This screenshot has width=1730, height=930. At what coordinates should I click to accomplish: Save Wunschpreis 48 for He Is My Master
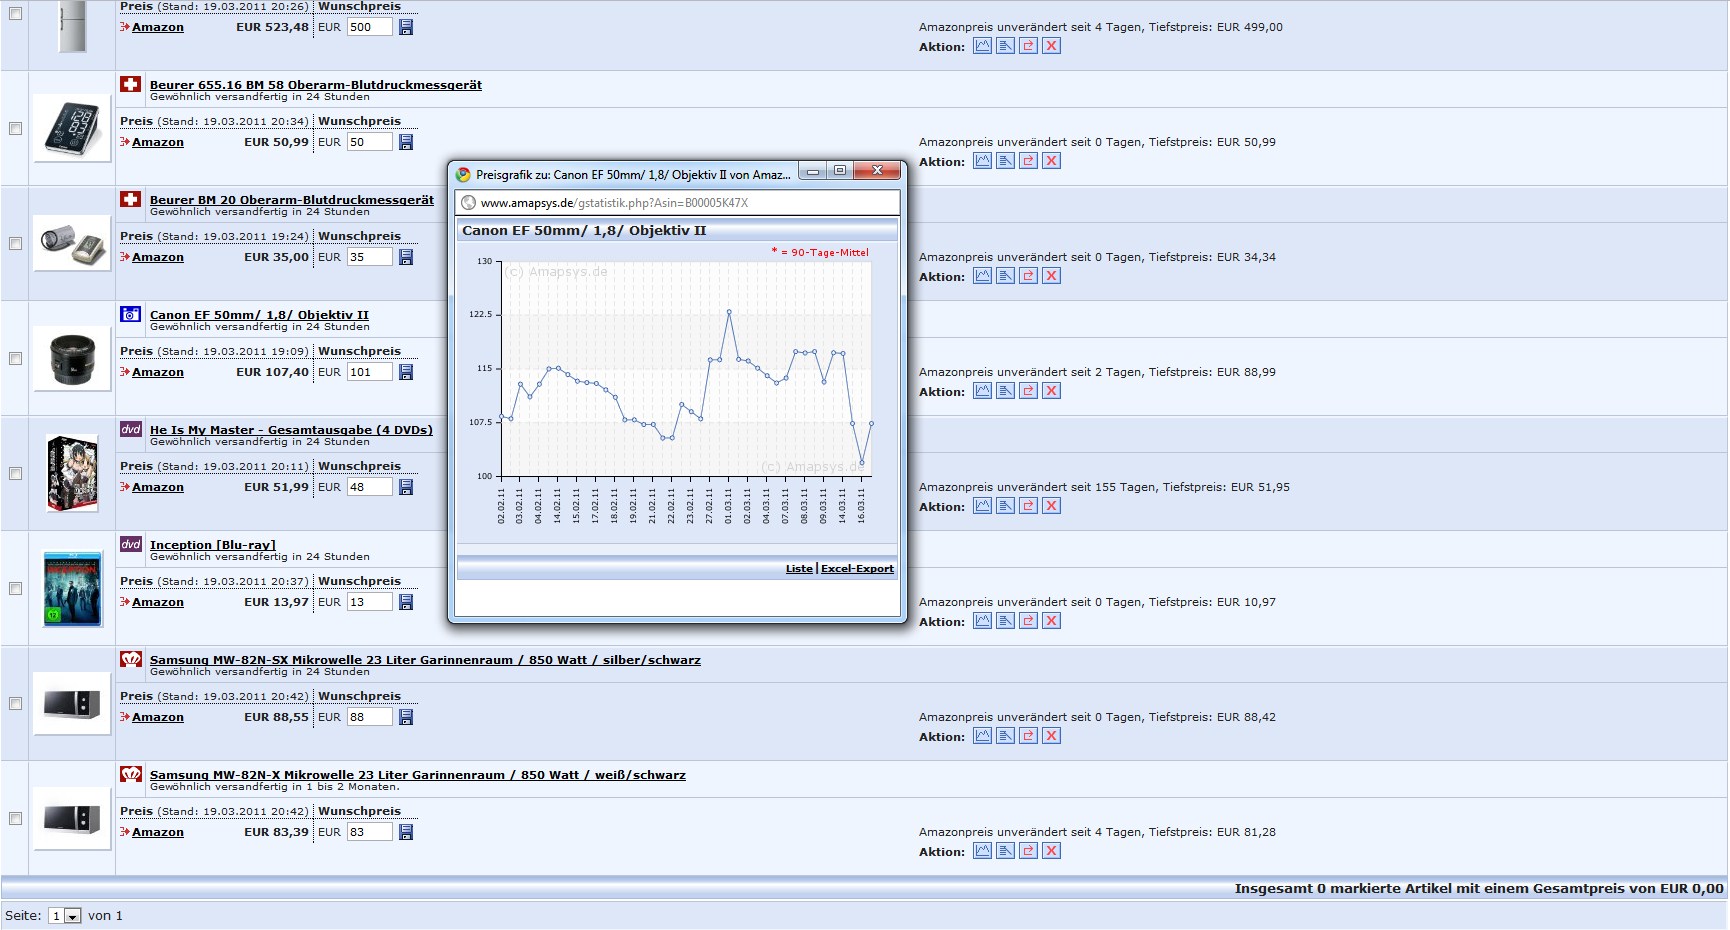pos(406,487)
